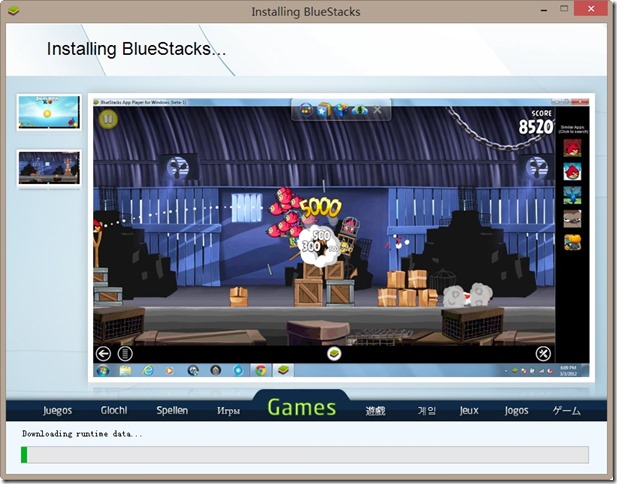Image resolution: width=617 pixels, height=484 pixels.
Task: Click the BlueStacks logo in installer title bar
Action: 14,10
